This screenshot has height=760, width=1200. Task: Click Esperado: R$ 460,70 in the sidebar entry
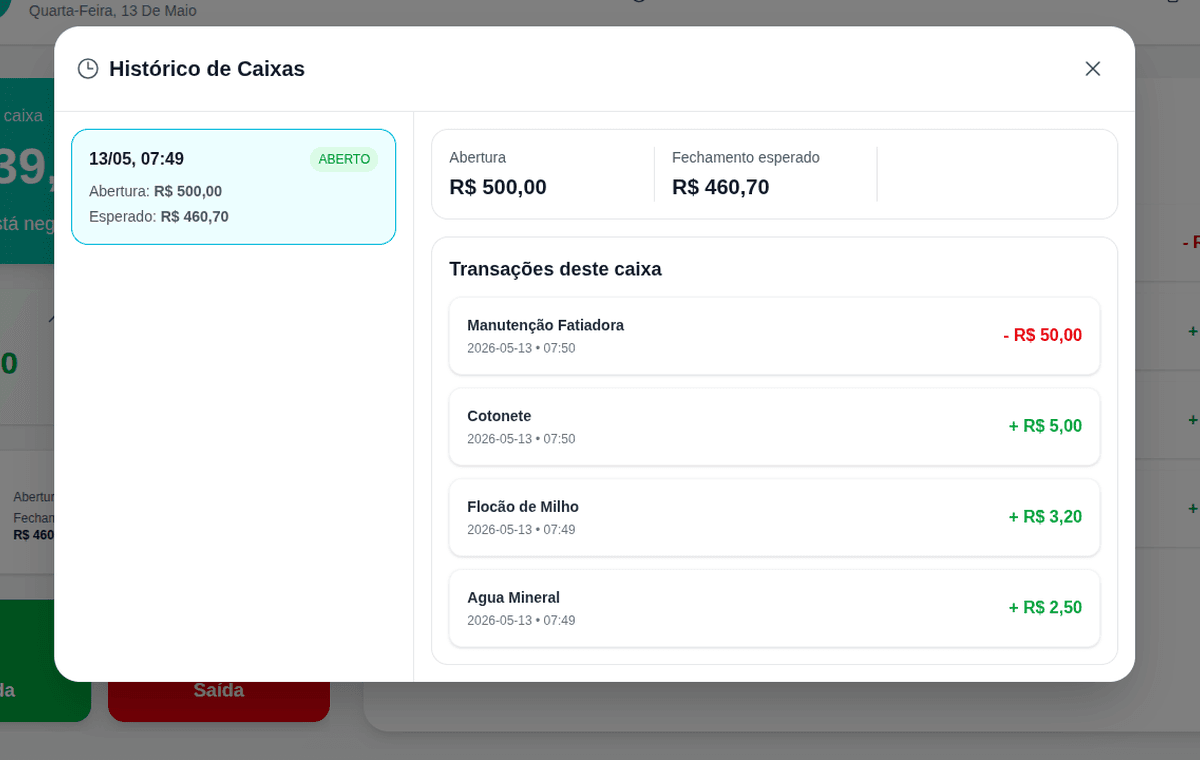pos(159,216)
